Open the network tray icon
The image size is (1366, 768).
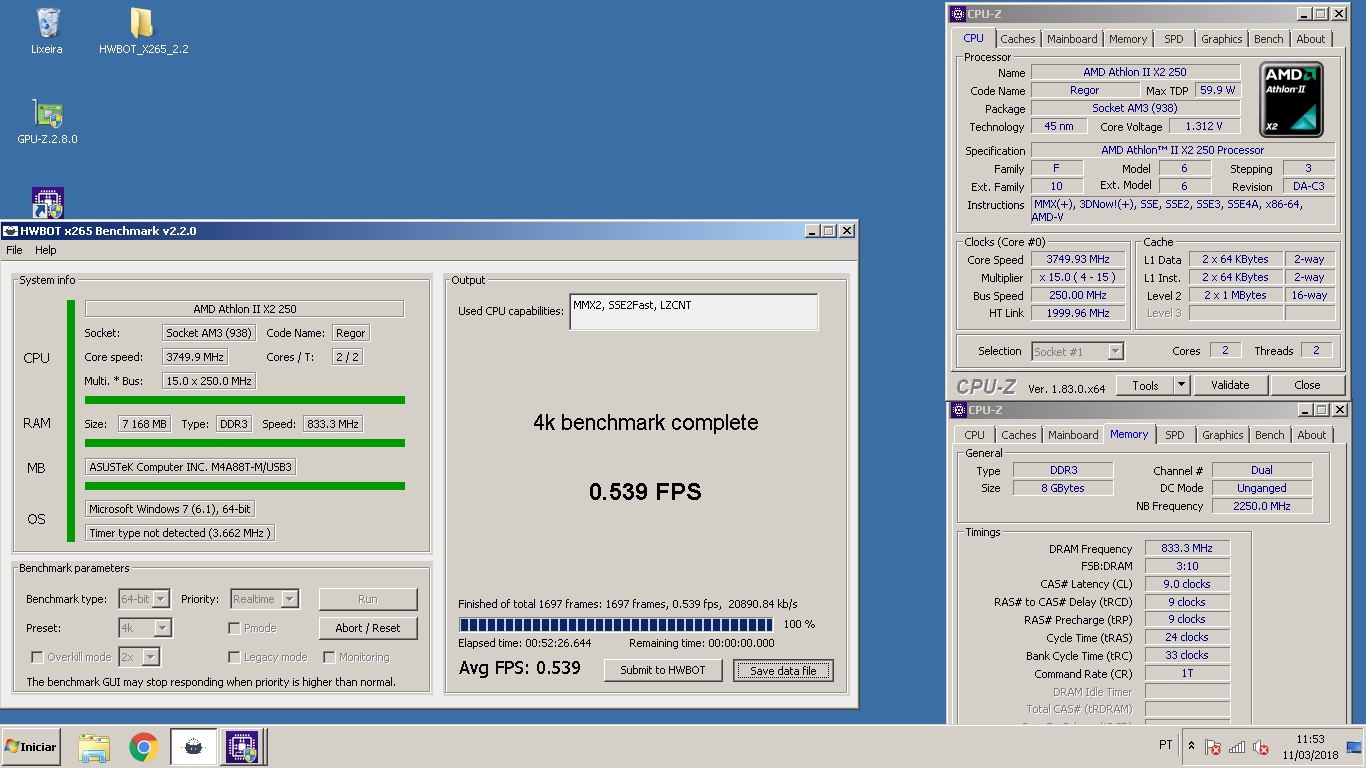(1237, 747)
